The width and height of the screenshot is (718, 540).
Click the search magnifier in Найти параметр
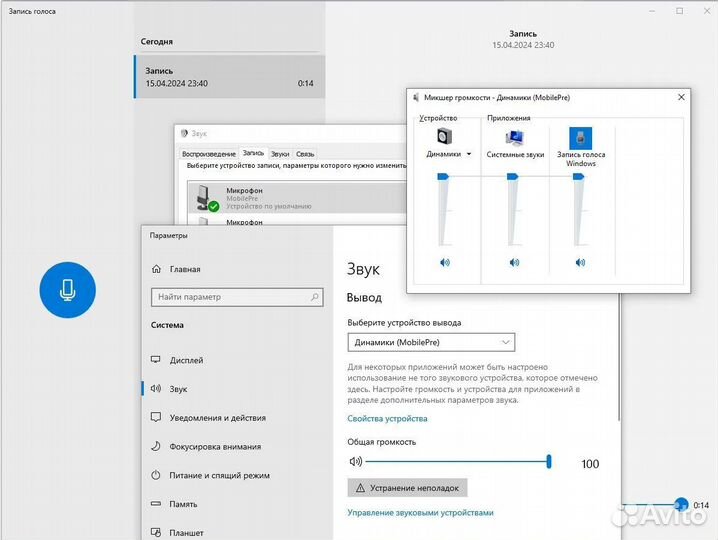pyautogui.click(x=315, y=297)
